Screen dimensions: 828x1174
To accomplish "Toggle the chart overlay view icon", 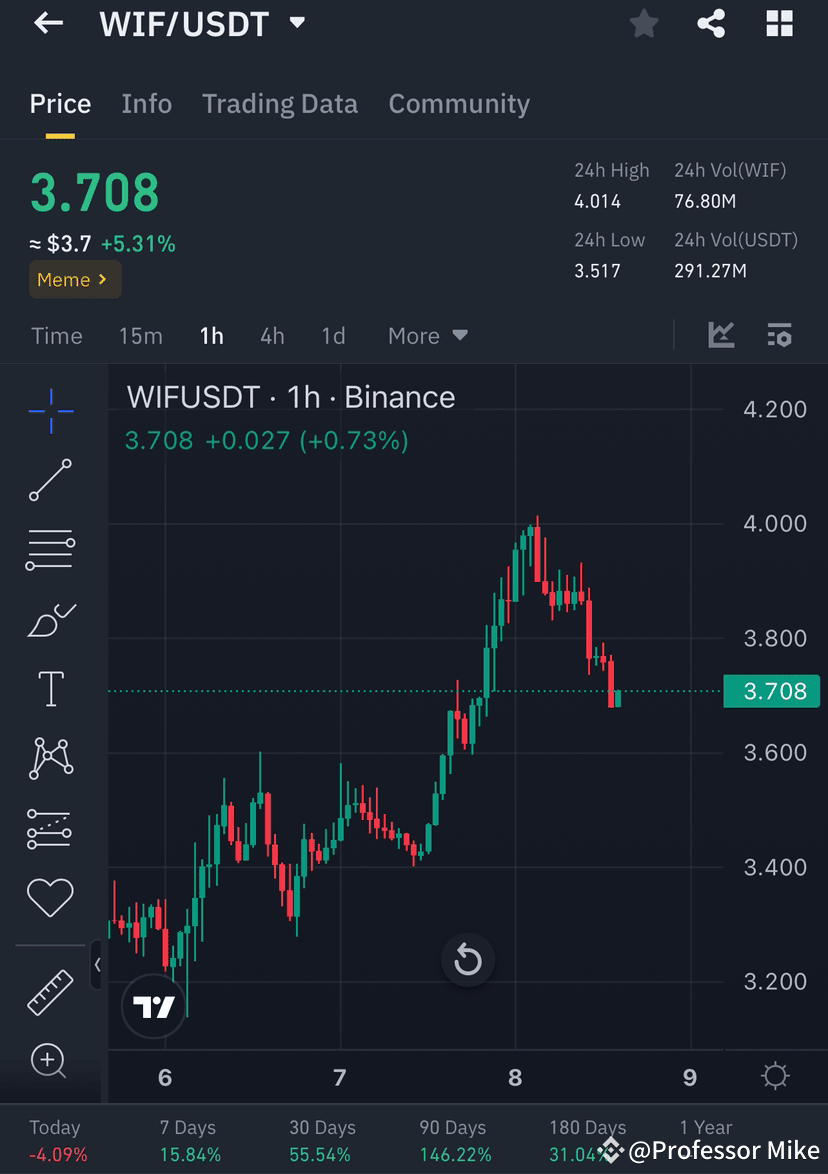I will point(779,336).
